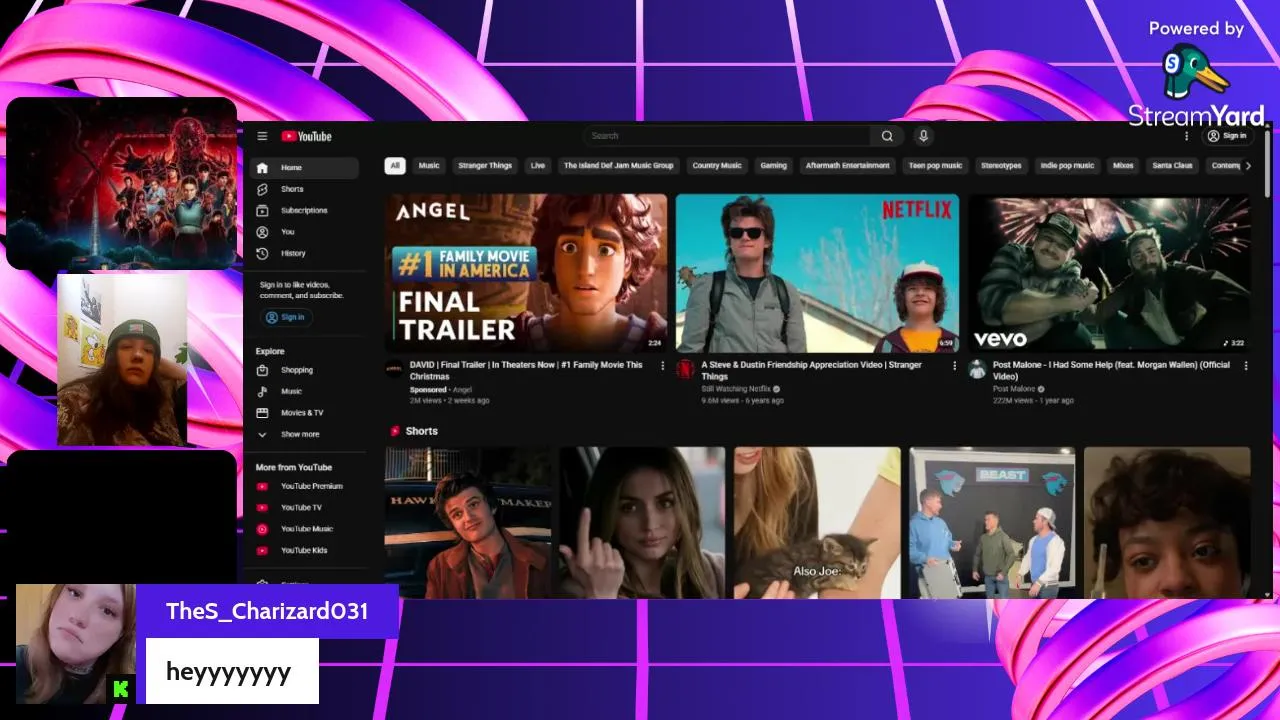This screenshot has width=1280, height=720.
Task: Select the Santa Claus filter chip
Action: click(1172, 166)
